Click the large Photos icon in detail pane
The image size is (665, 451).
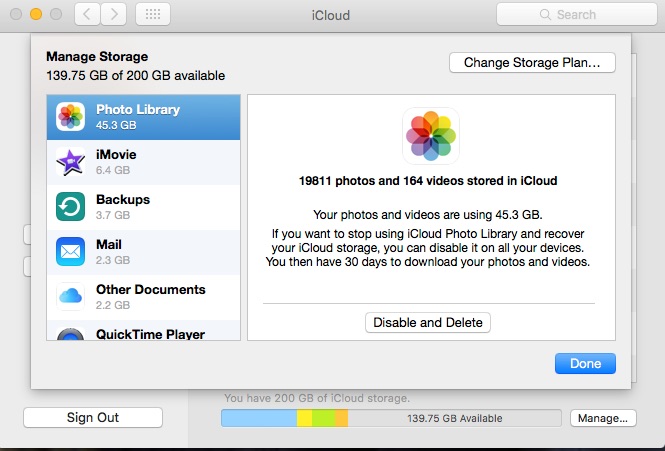431,136
